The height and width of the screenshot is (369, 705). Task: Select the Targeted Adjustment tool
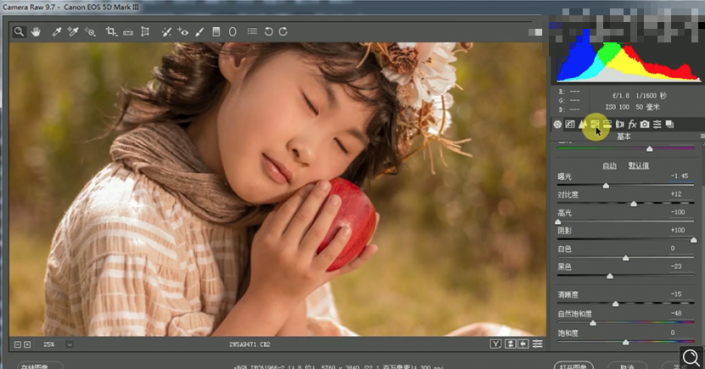(x=90, y=32)
